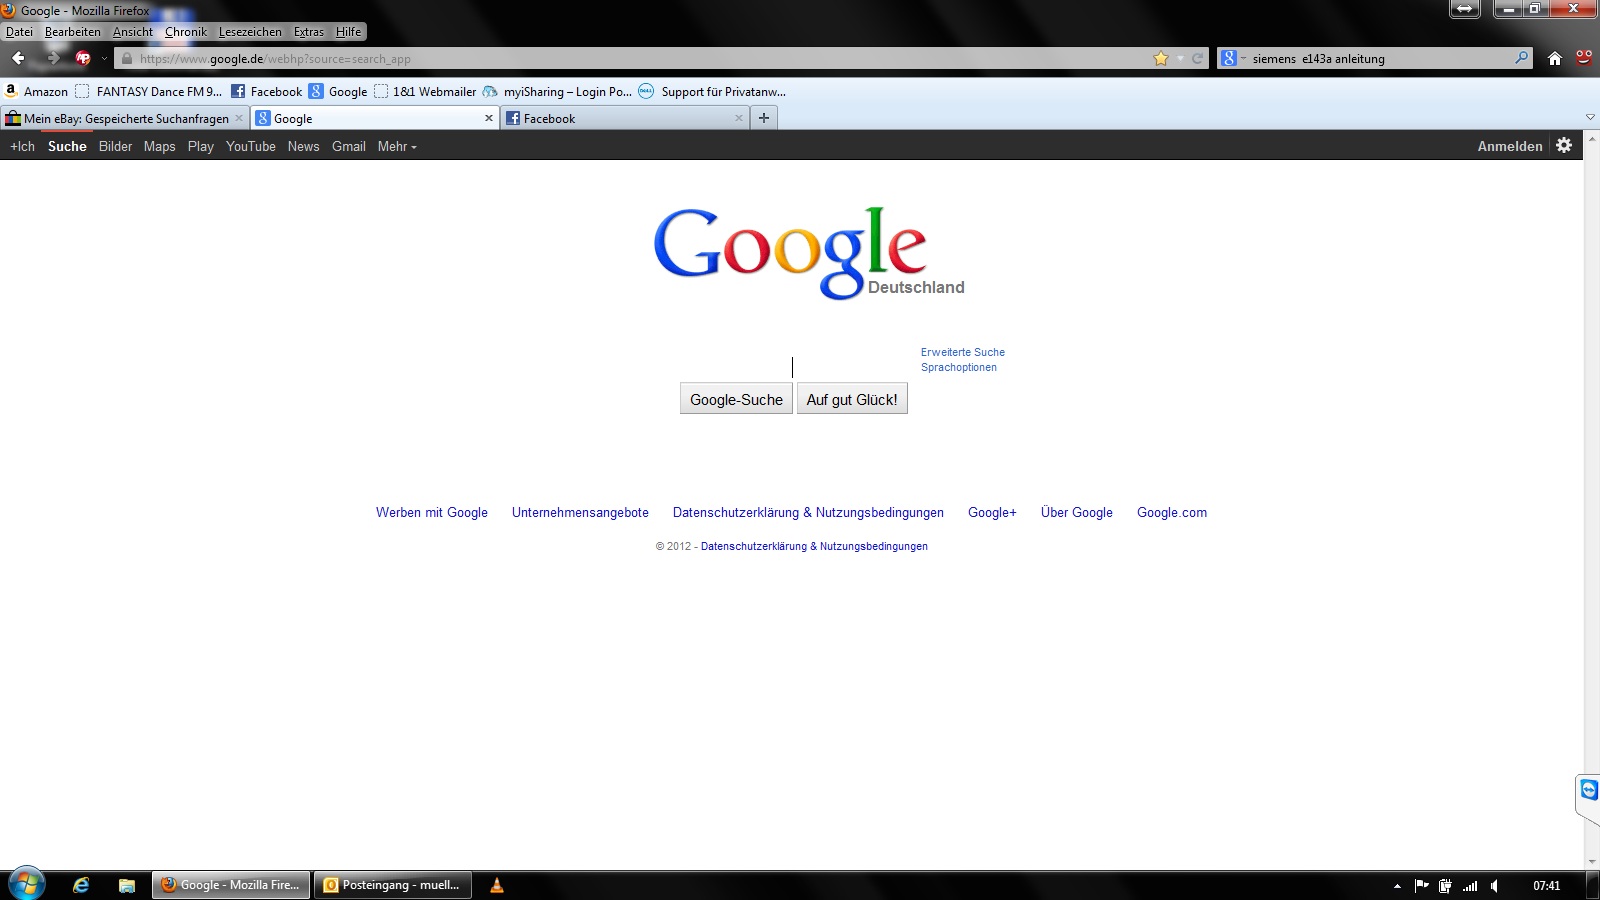1600x900 pixels.
Task: Click the red add-on icon beside forward arrow
Action: (x=83, y=58)
